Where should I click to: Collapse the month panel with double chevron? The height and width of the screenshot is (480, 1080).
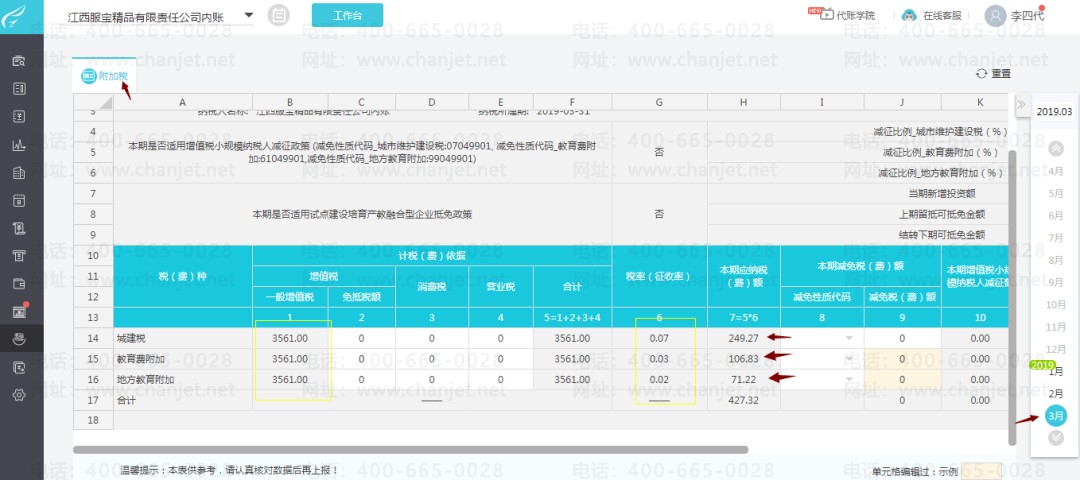1021,105
